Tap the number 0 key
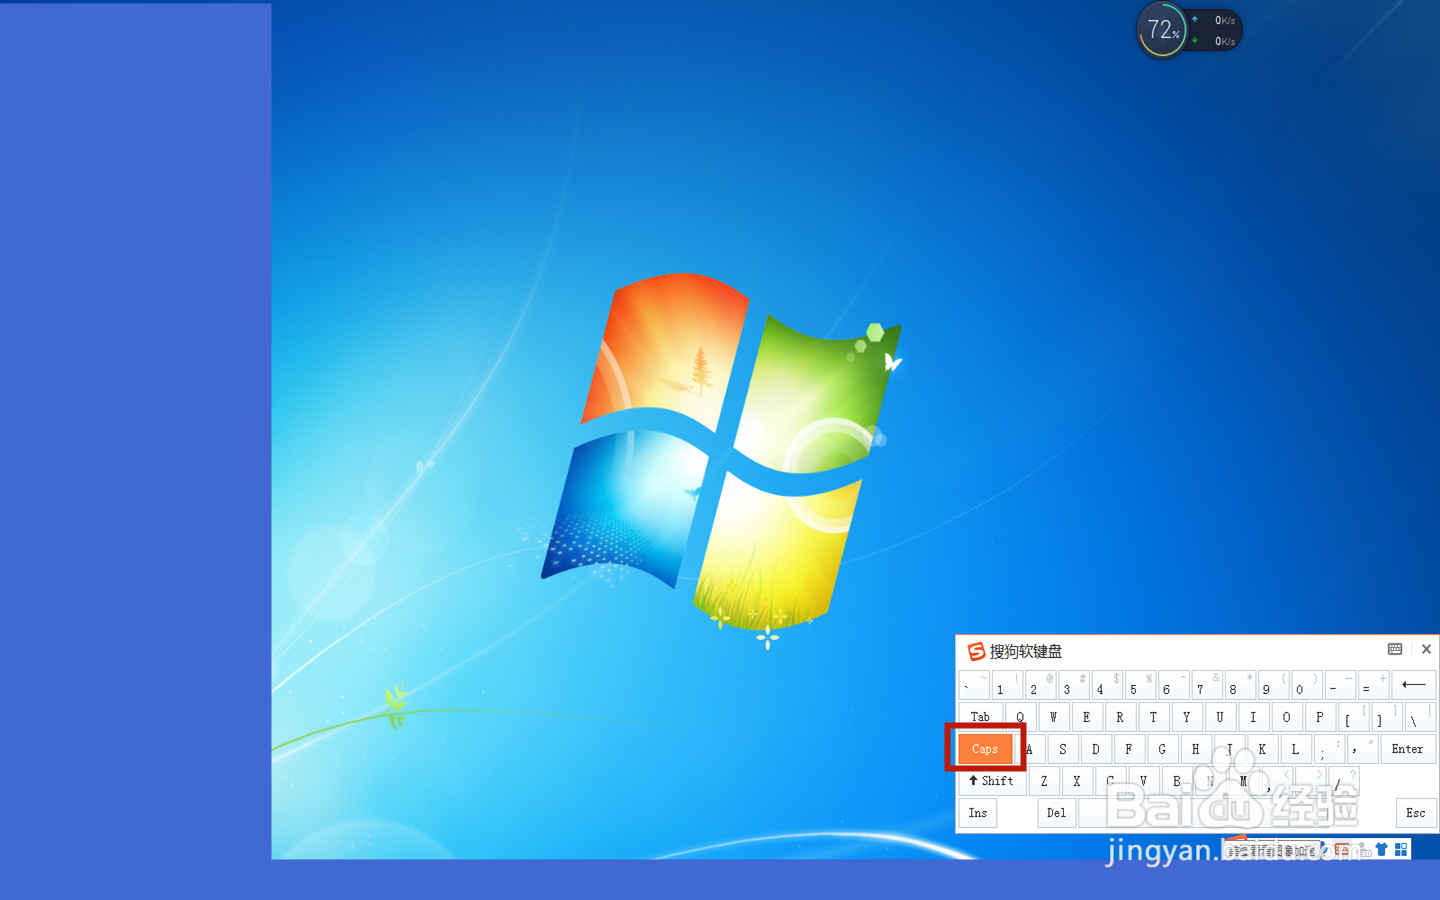 coord(1307,685)
